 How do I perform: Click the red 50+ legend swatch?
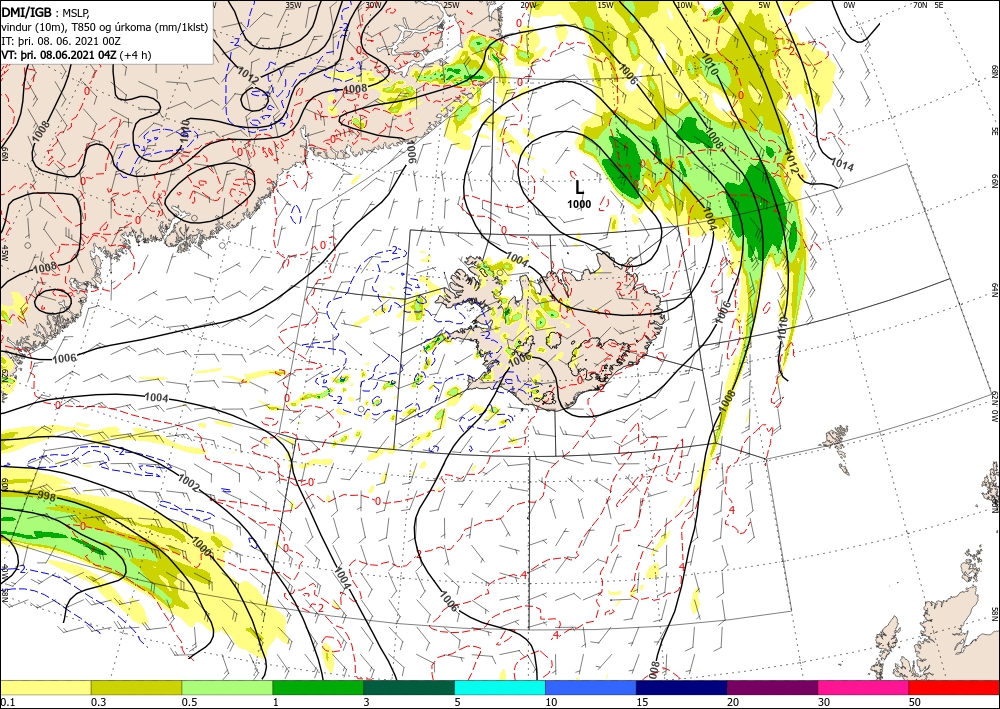coord(954,687)
